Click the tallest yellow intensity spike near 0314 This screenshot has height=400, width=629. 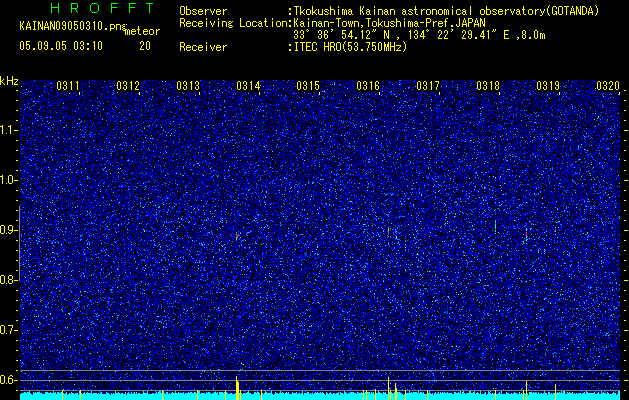(x=237, y=388)
